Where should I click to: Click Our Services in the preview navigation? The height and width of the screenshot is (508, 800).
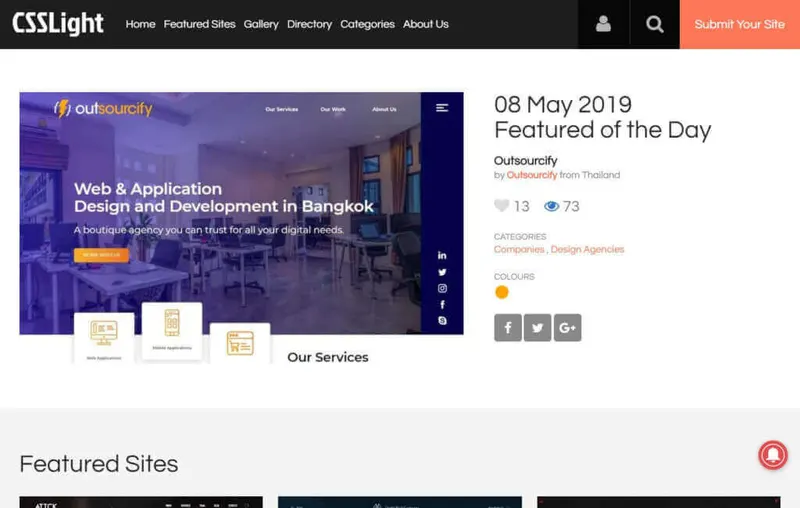click(x=282, y=109)
